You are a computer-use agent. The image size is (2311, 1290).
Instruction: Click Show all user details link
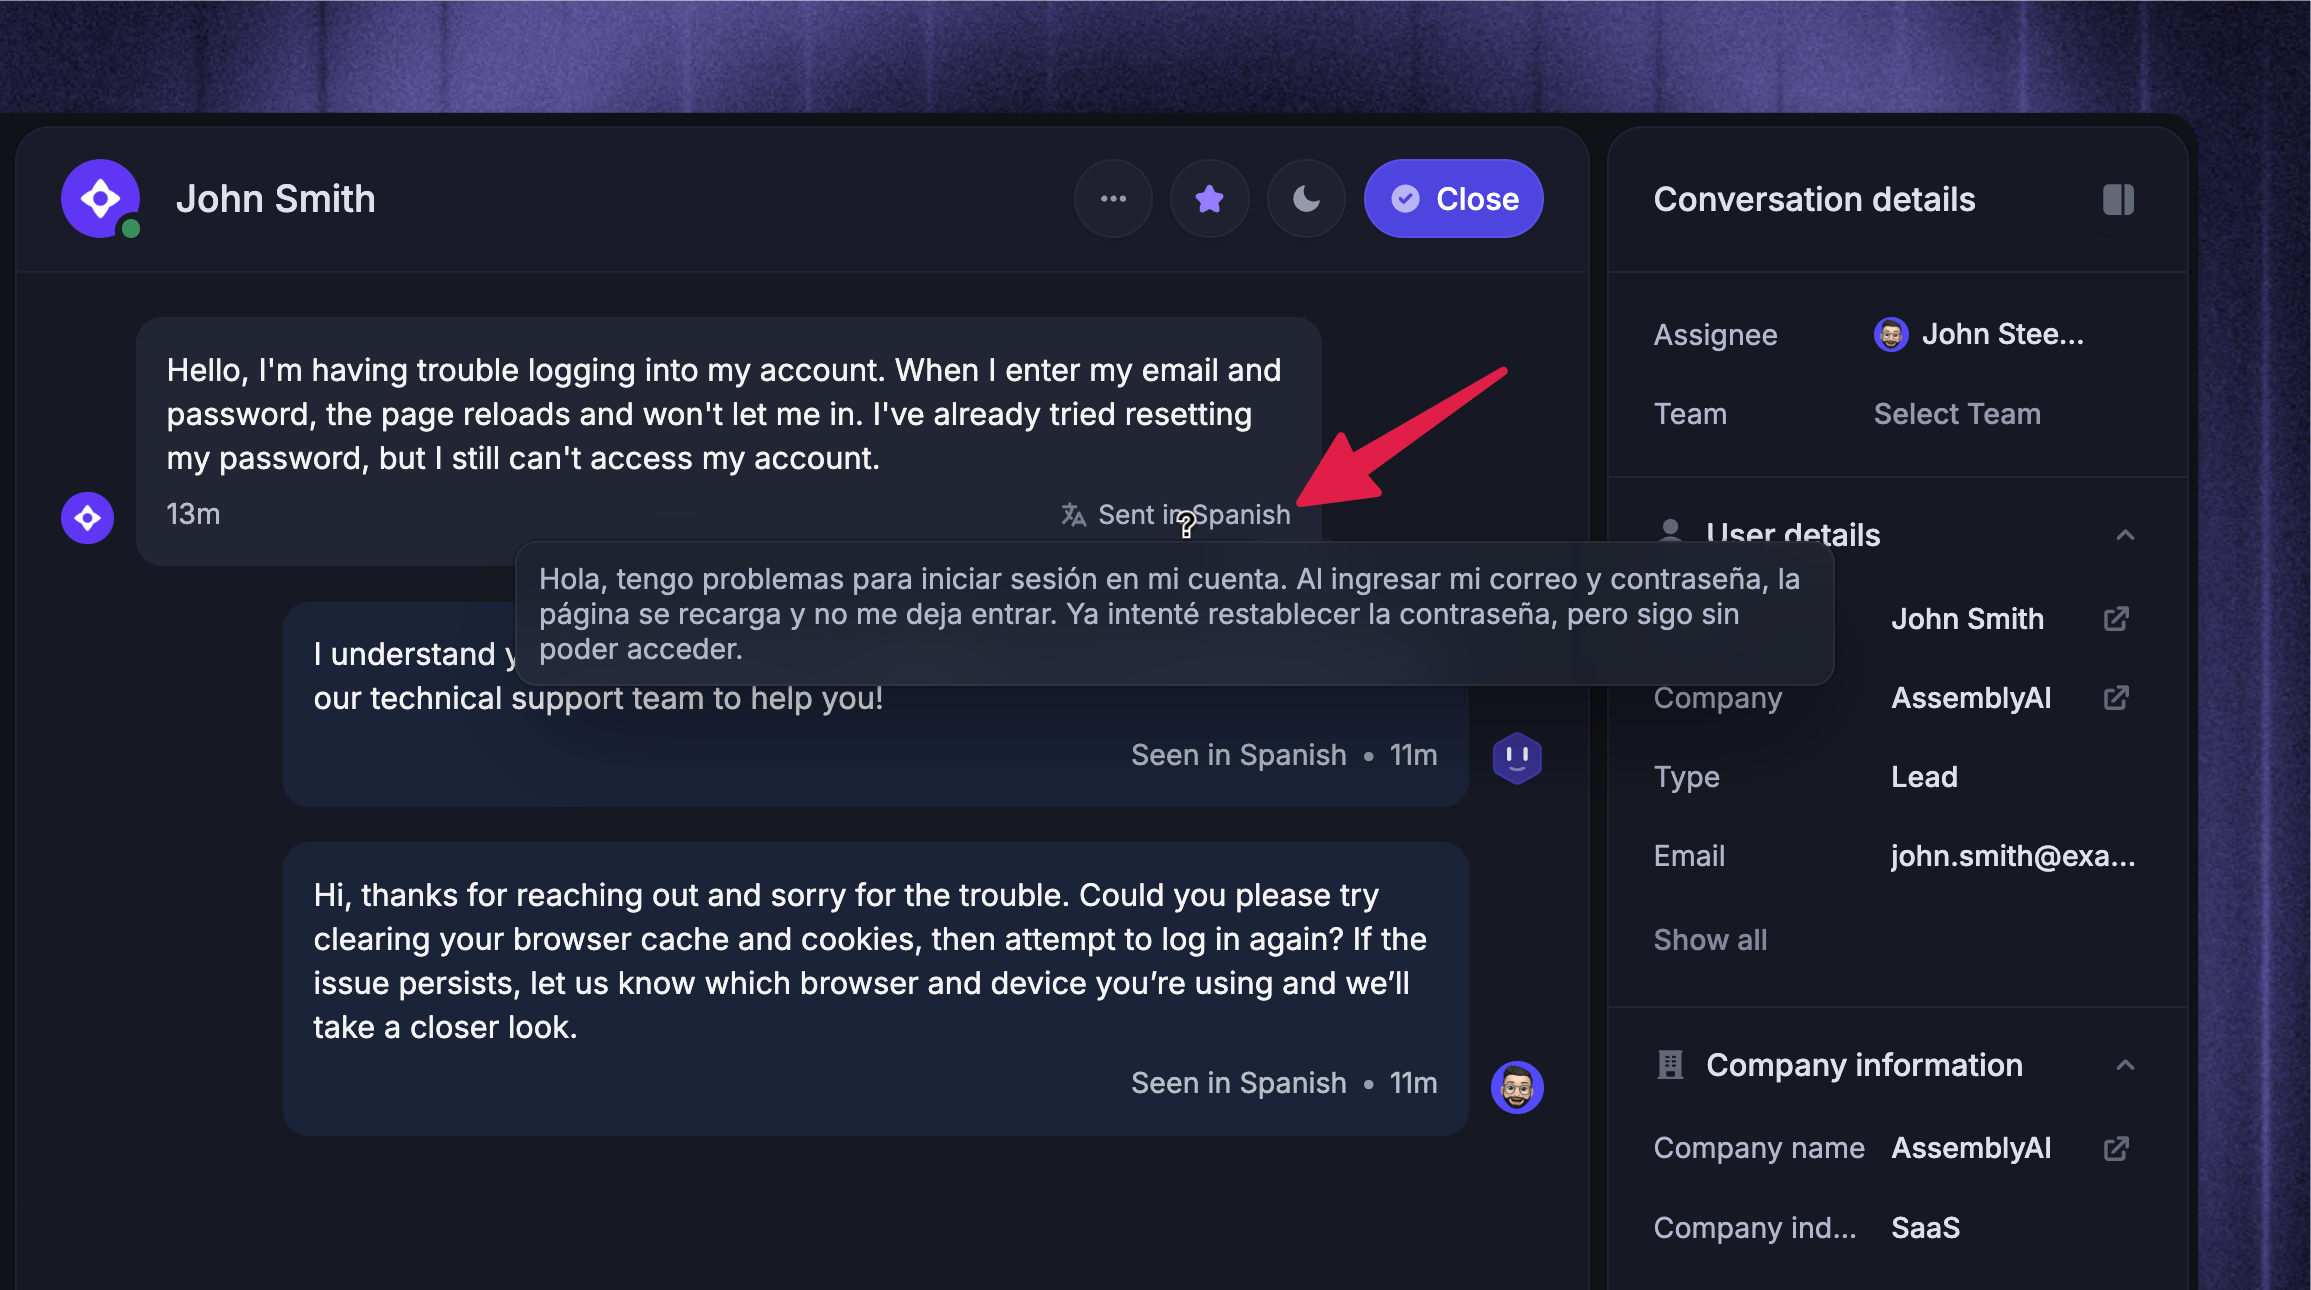pos(1710,940)
